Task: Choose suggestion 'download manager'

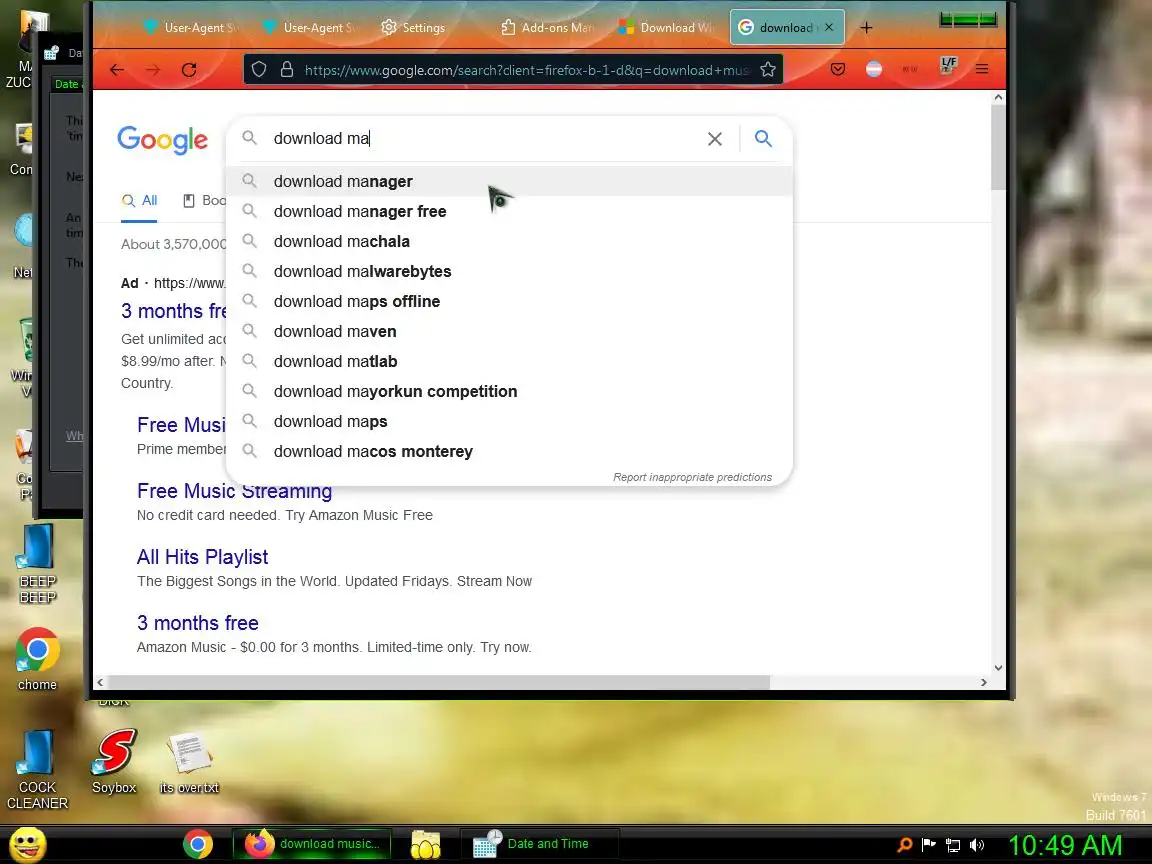Action: 510,181
